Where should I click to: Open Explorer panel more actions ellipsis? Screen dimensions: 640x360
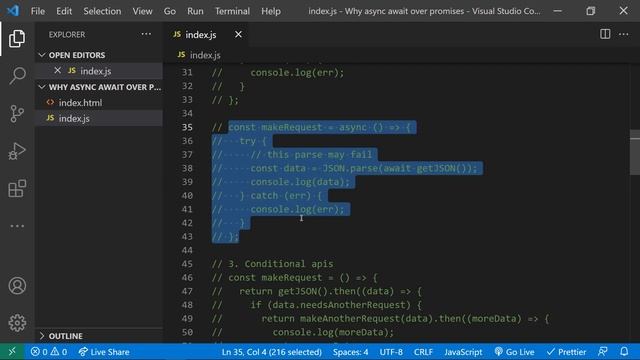coord(146,34)
